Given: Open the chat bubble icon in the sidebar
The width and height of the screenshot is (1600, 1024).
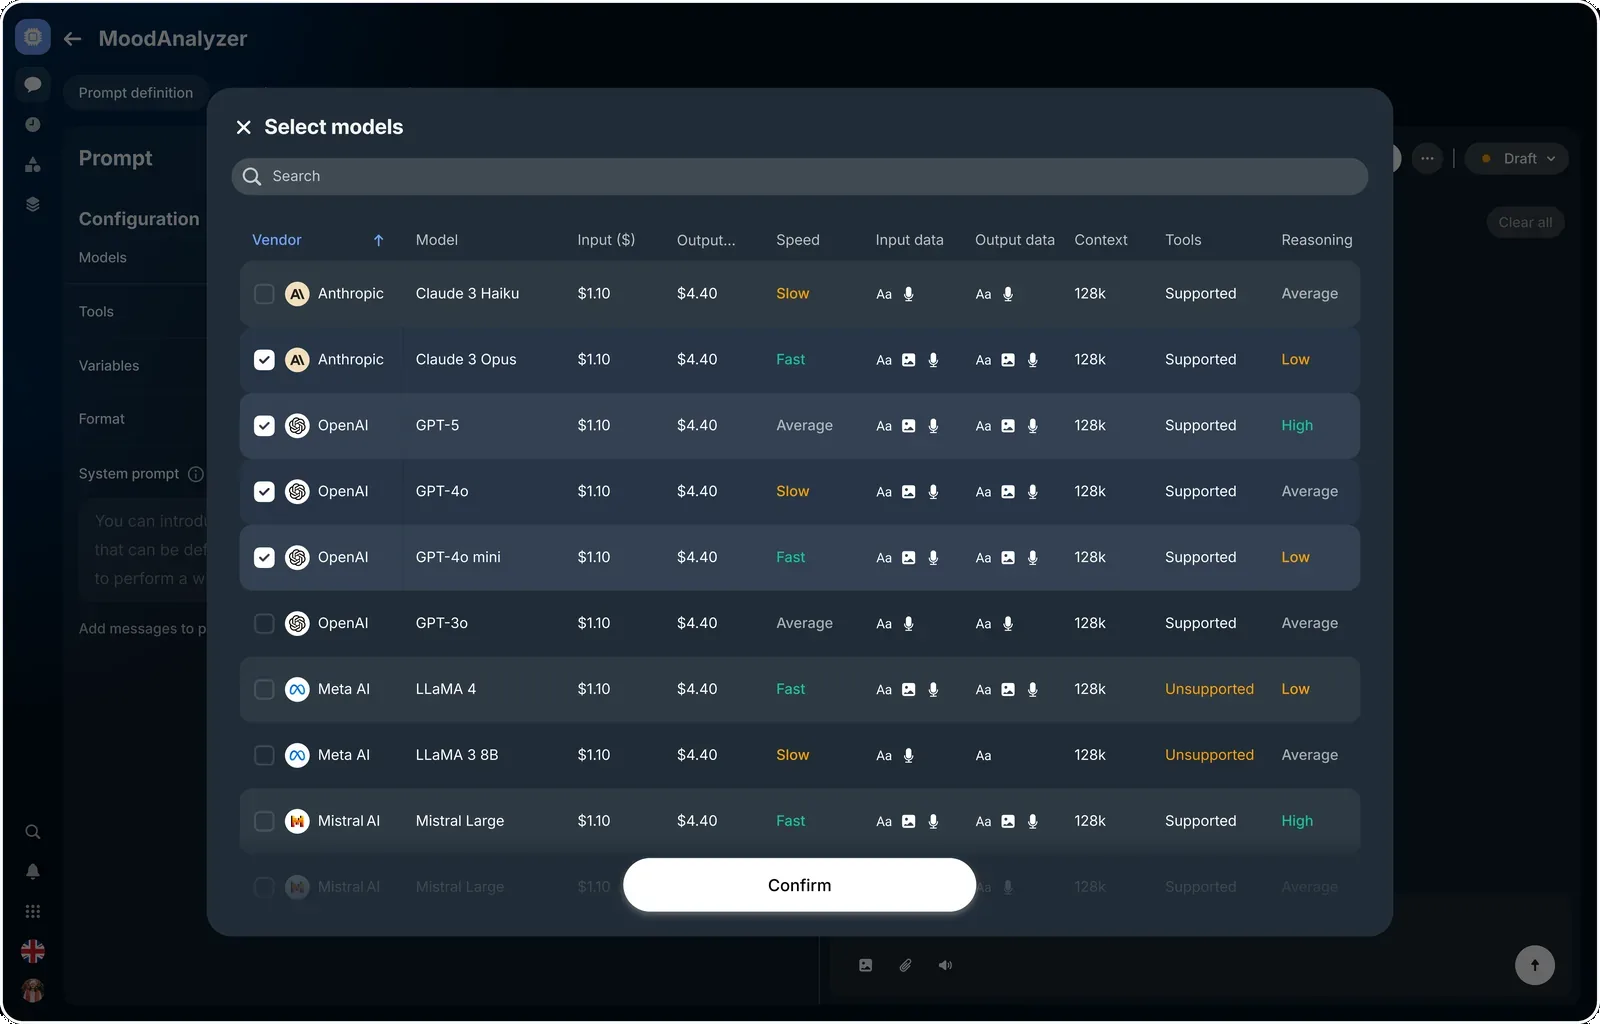Looking at the screenshot, I should pyautogui.click(x=33, y=84).
